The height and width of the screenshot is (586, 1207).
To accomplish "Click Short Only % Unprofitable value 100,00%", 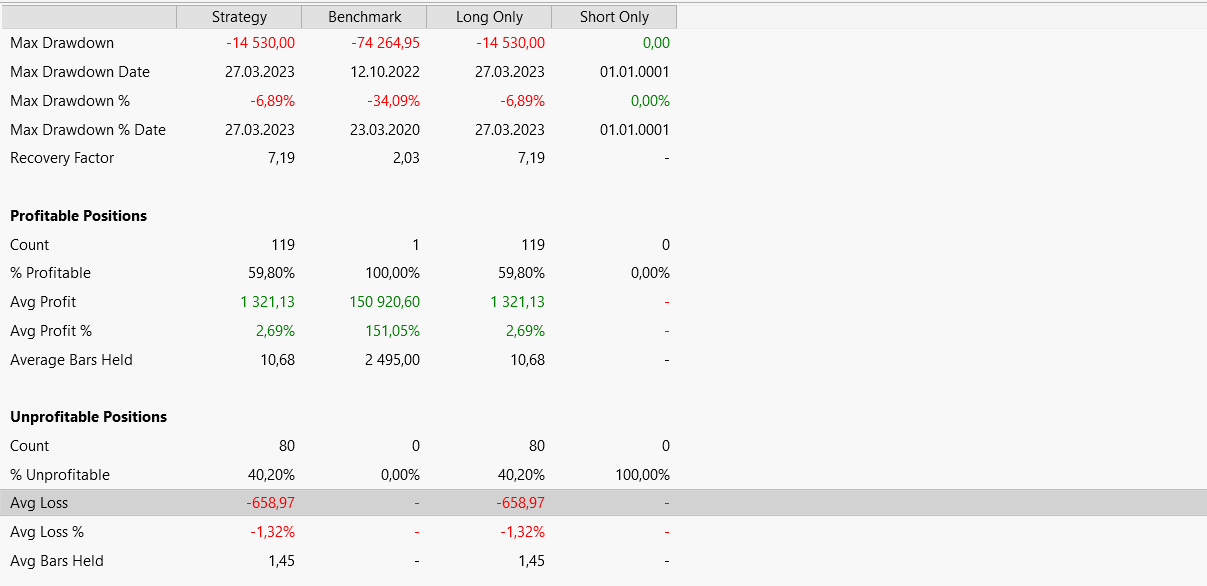I will pyautogui.click(x=644, y=475).
